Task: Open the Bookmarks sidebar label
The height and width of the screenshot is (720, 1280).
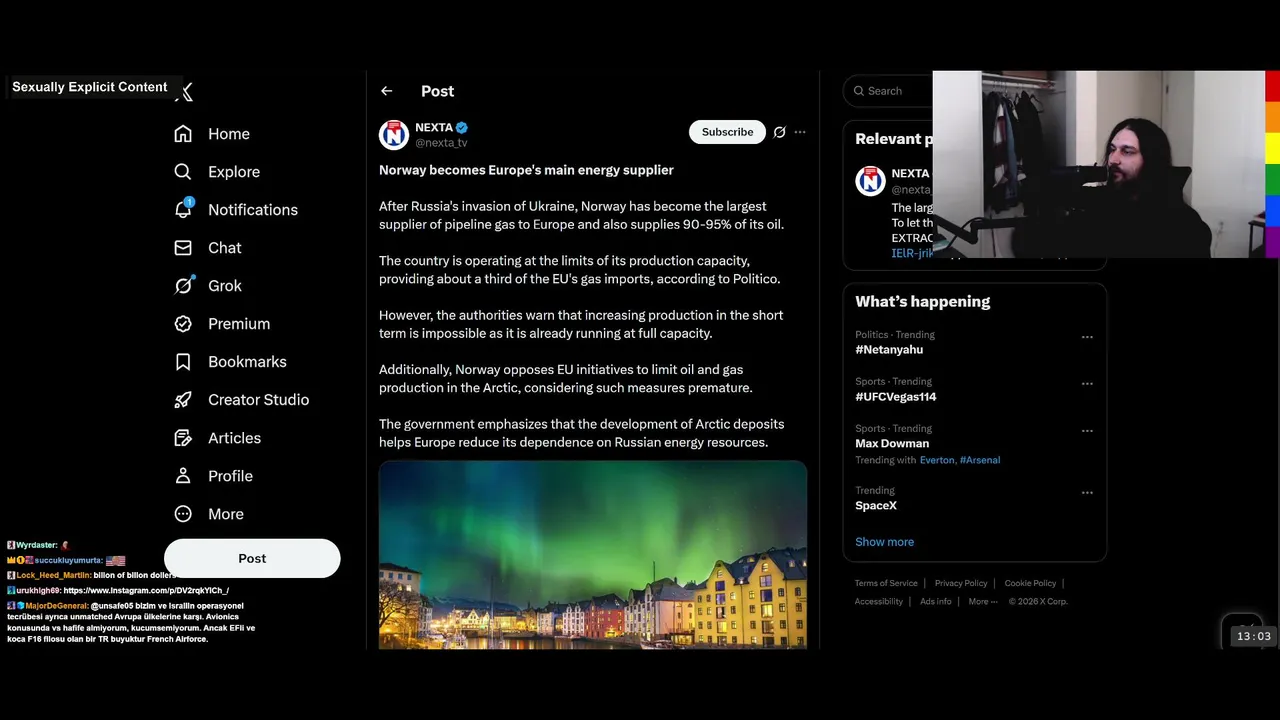Action: 247,362
